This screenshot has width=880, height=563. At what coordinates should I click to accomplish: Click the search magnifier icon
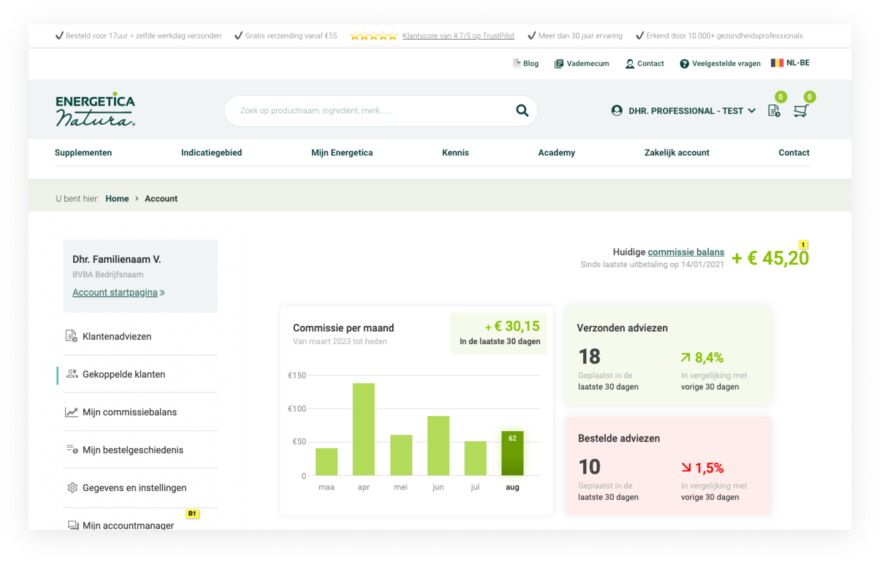pyautogui.click(x=521, y=111)
